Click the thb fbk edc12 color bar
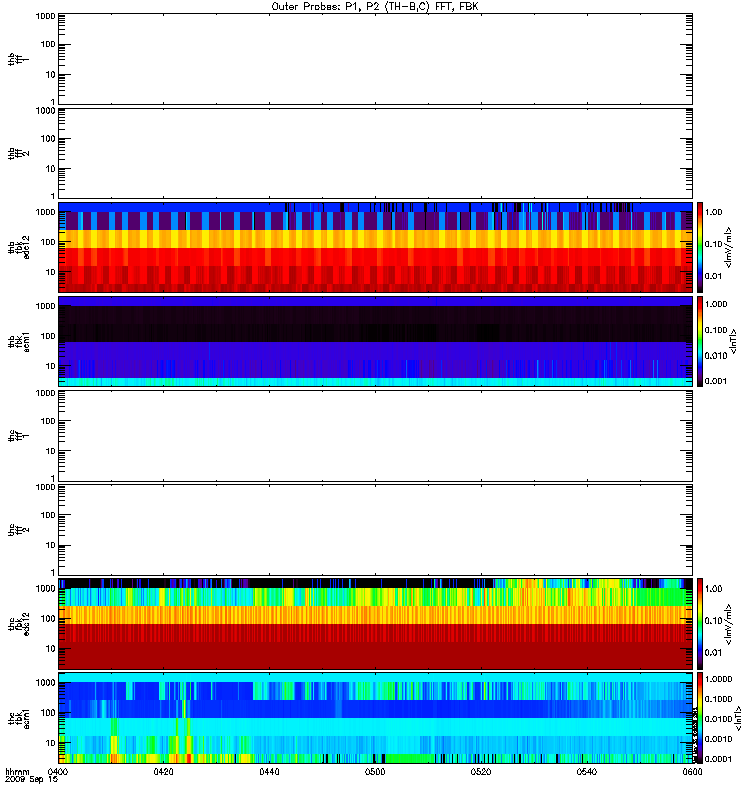 click(x=700, y=247)
